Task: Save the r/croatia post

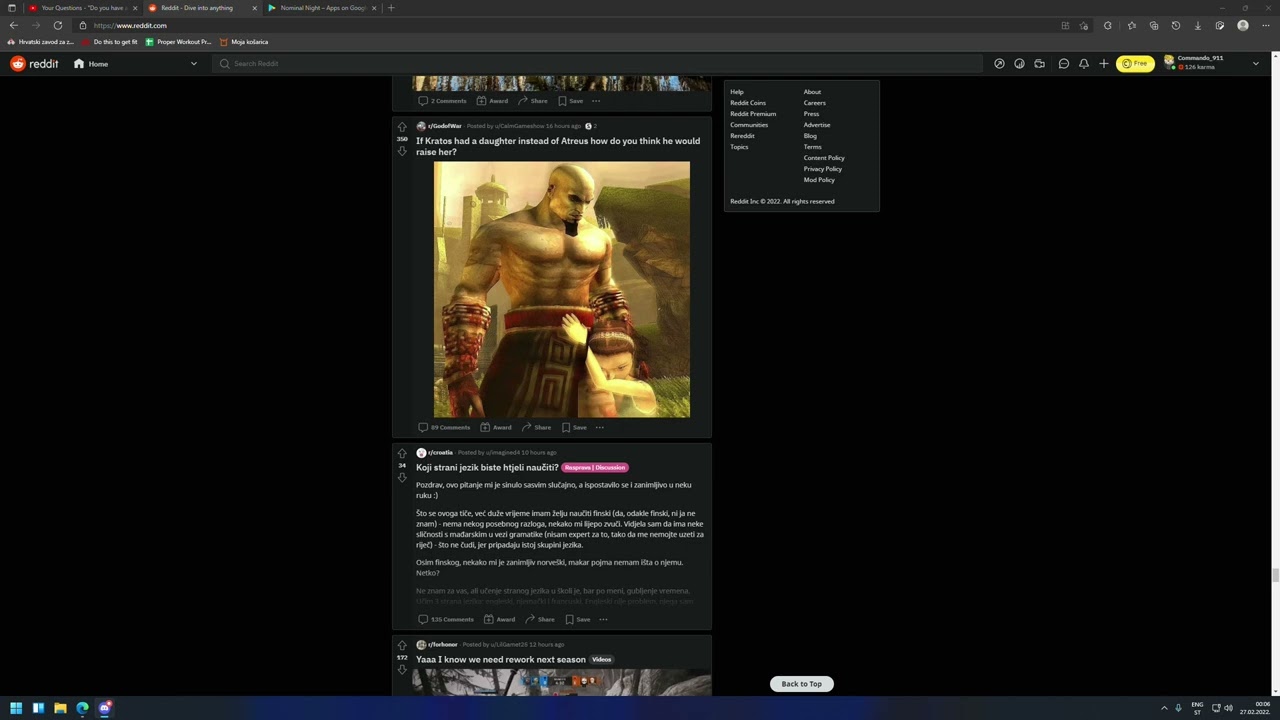Action: tap(579, 619)
